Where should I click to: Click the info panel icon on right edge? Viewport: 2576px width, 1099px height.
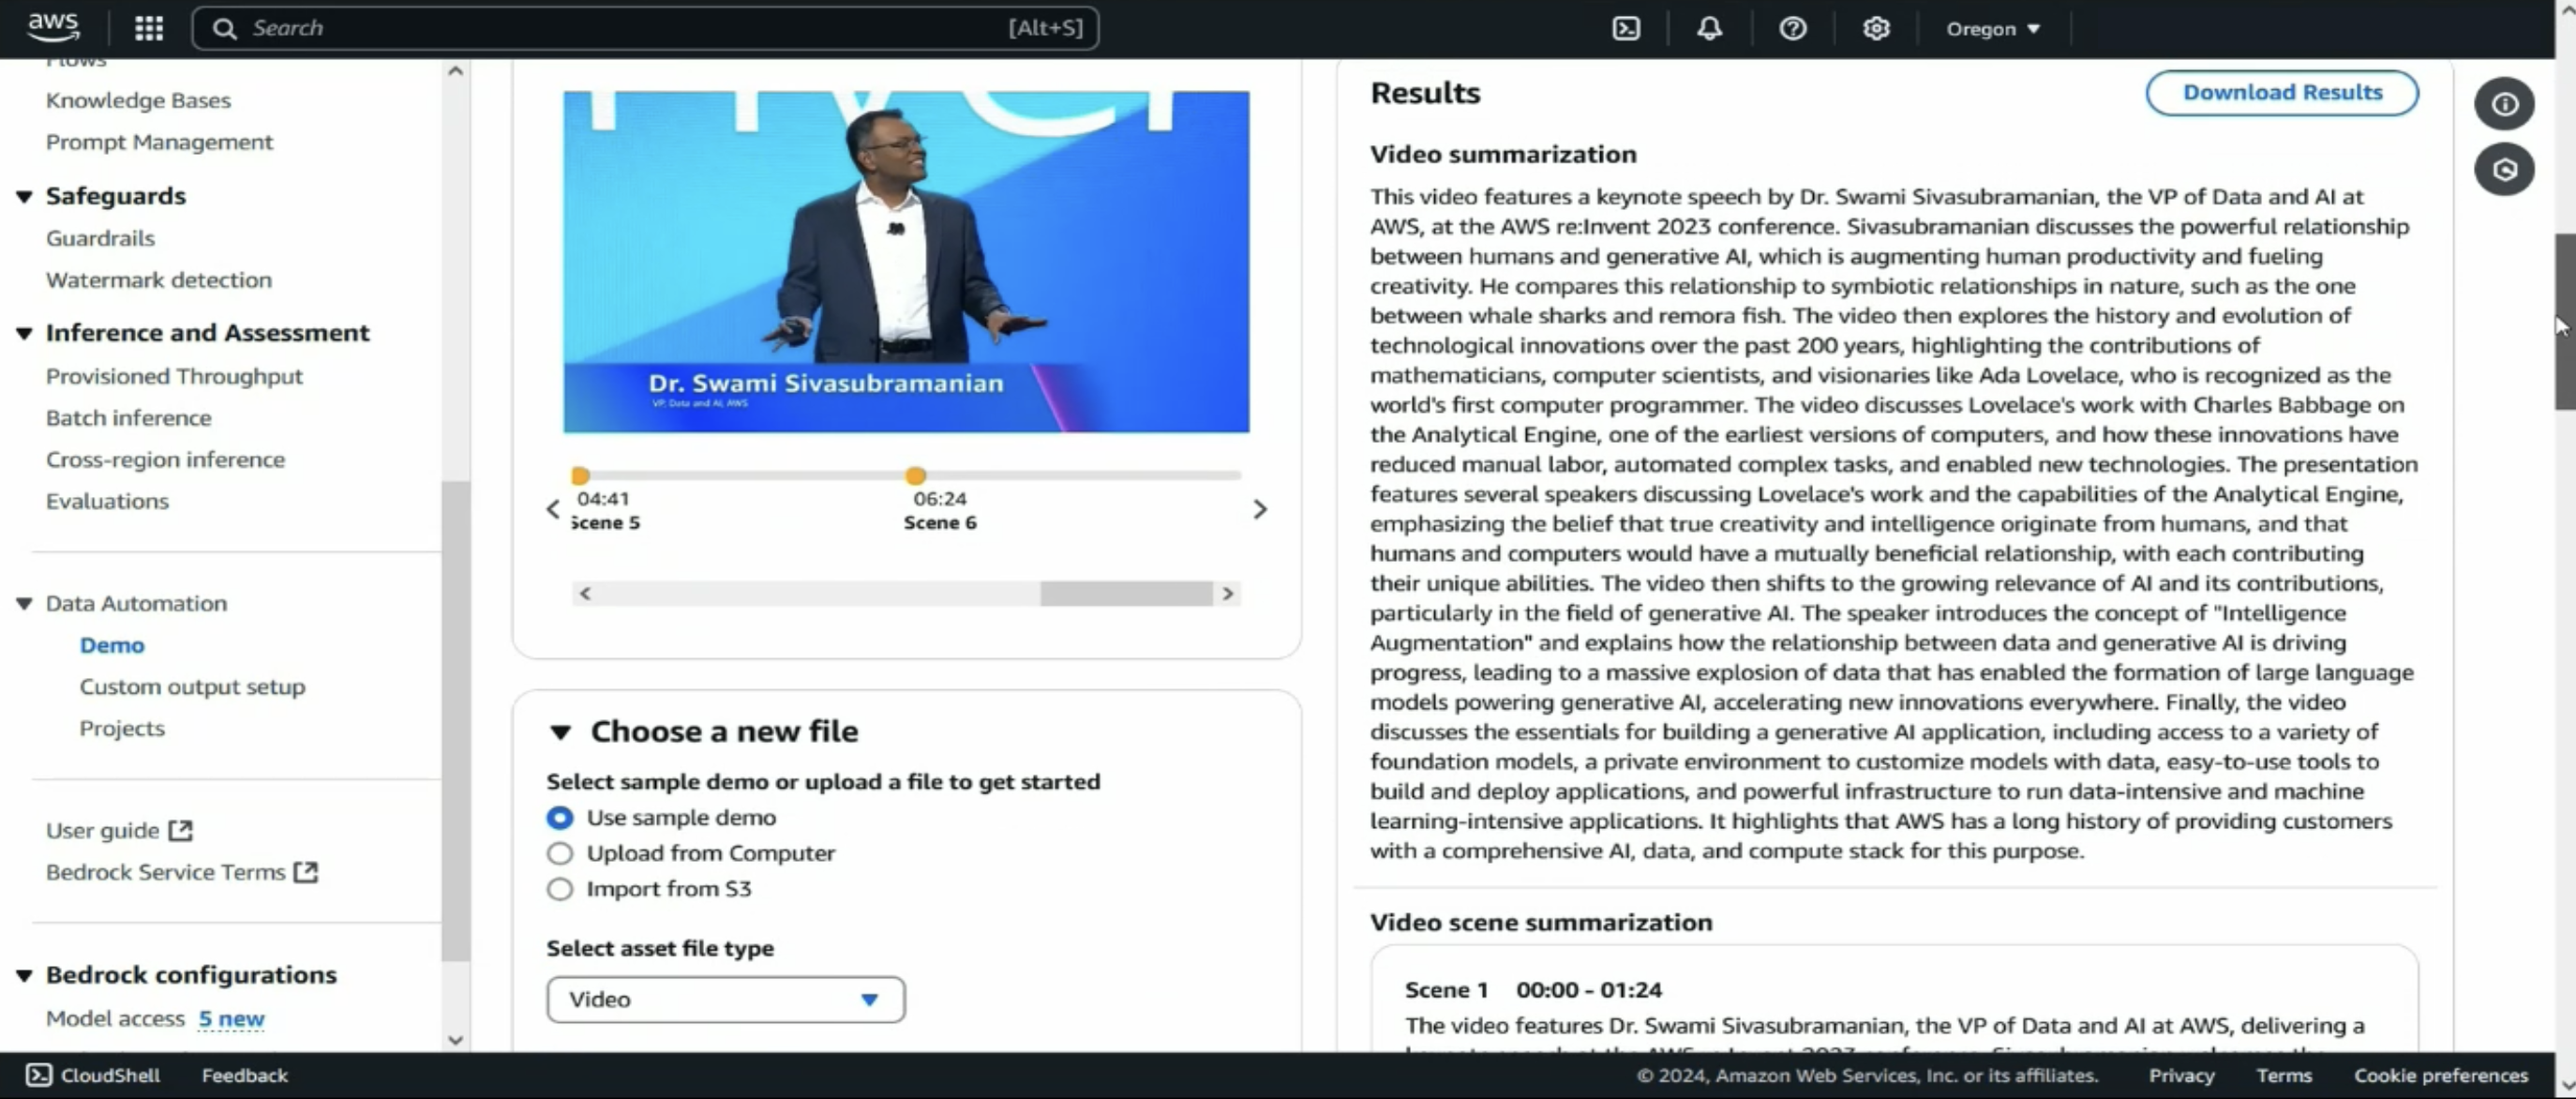2503,104
